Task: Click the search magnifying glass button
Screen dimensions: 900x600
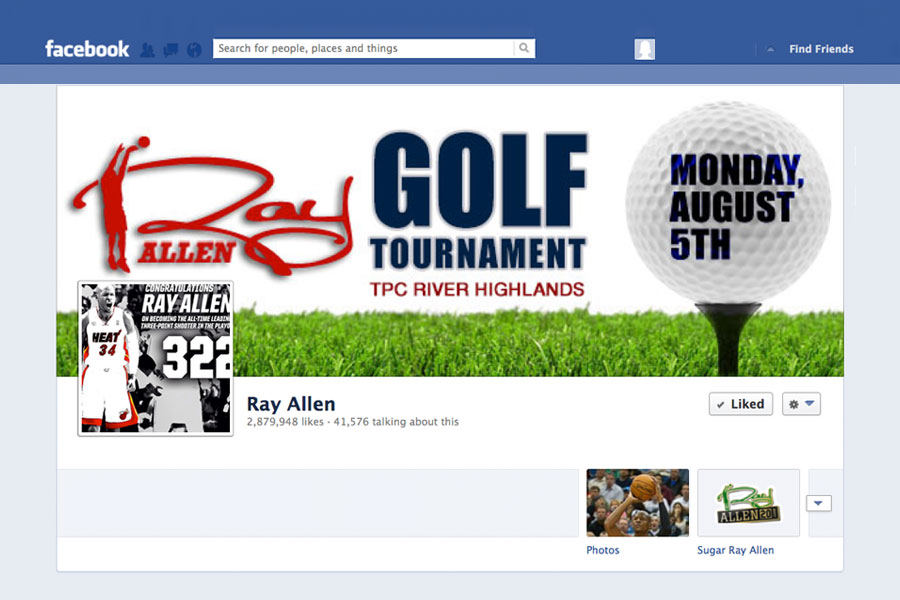Action: click(x=524, y=48)
